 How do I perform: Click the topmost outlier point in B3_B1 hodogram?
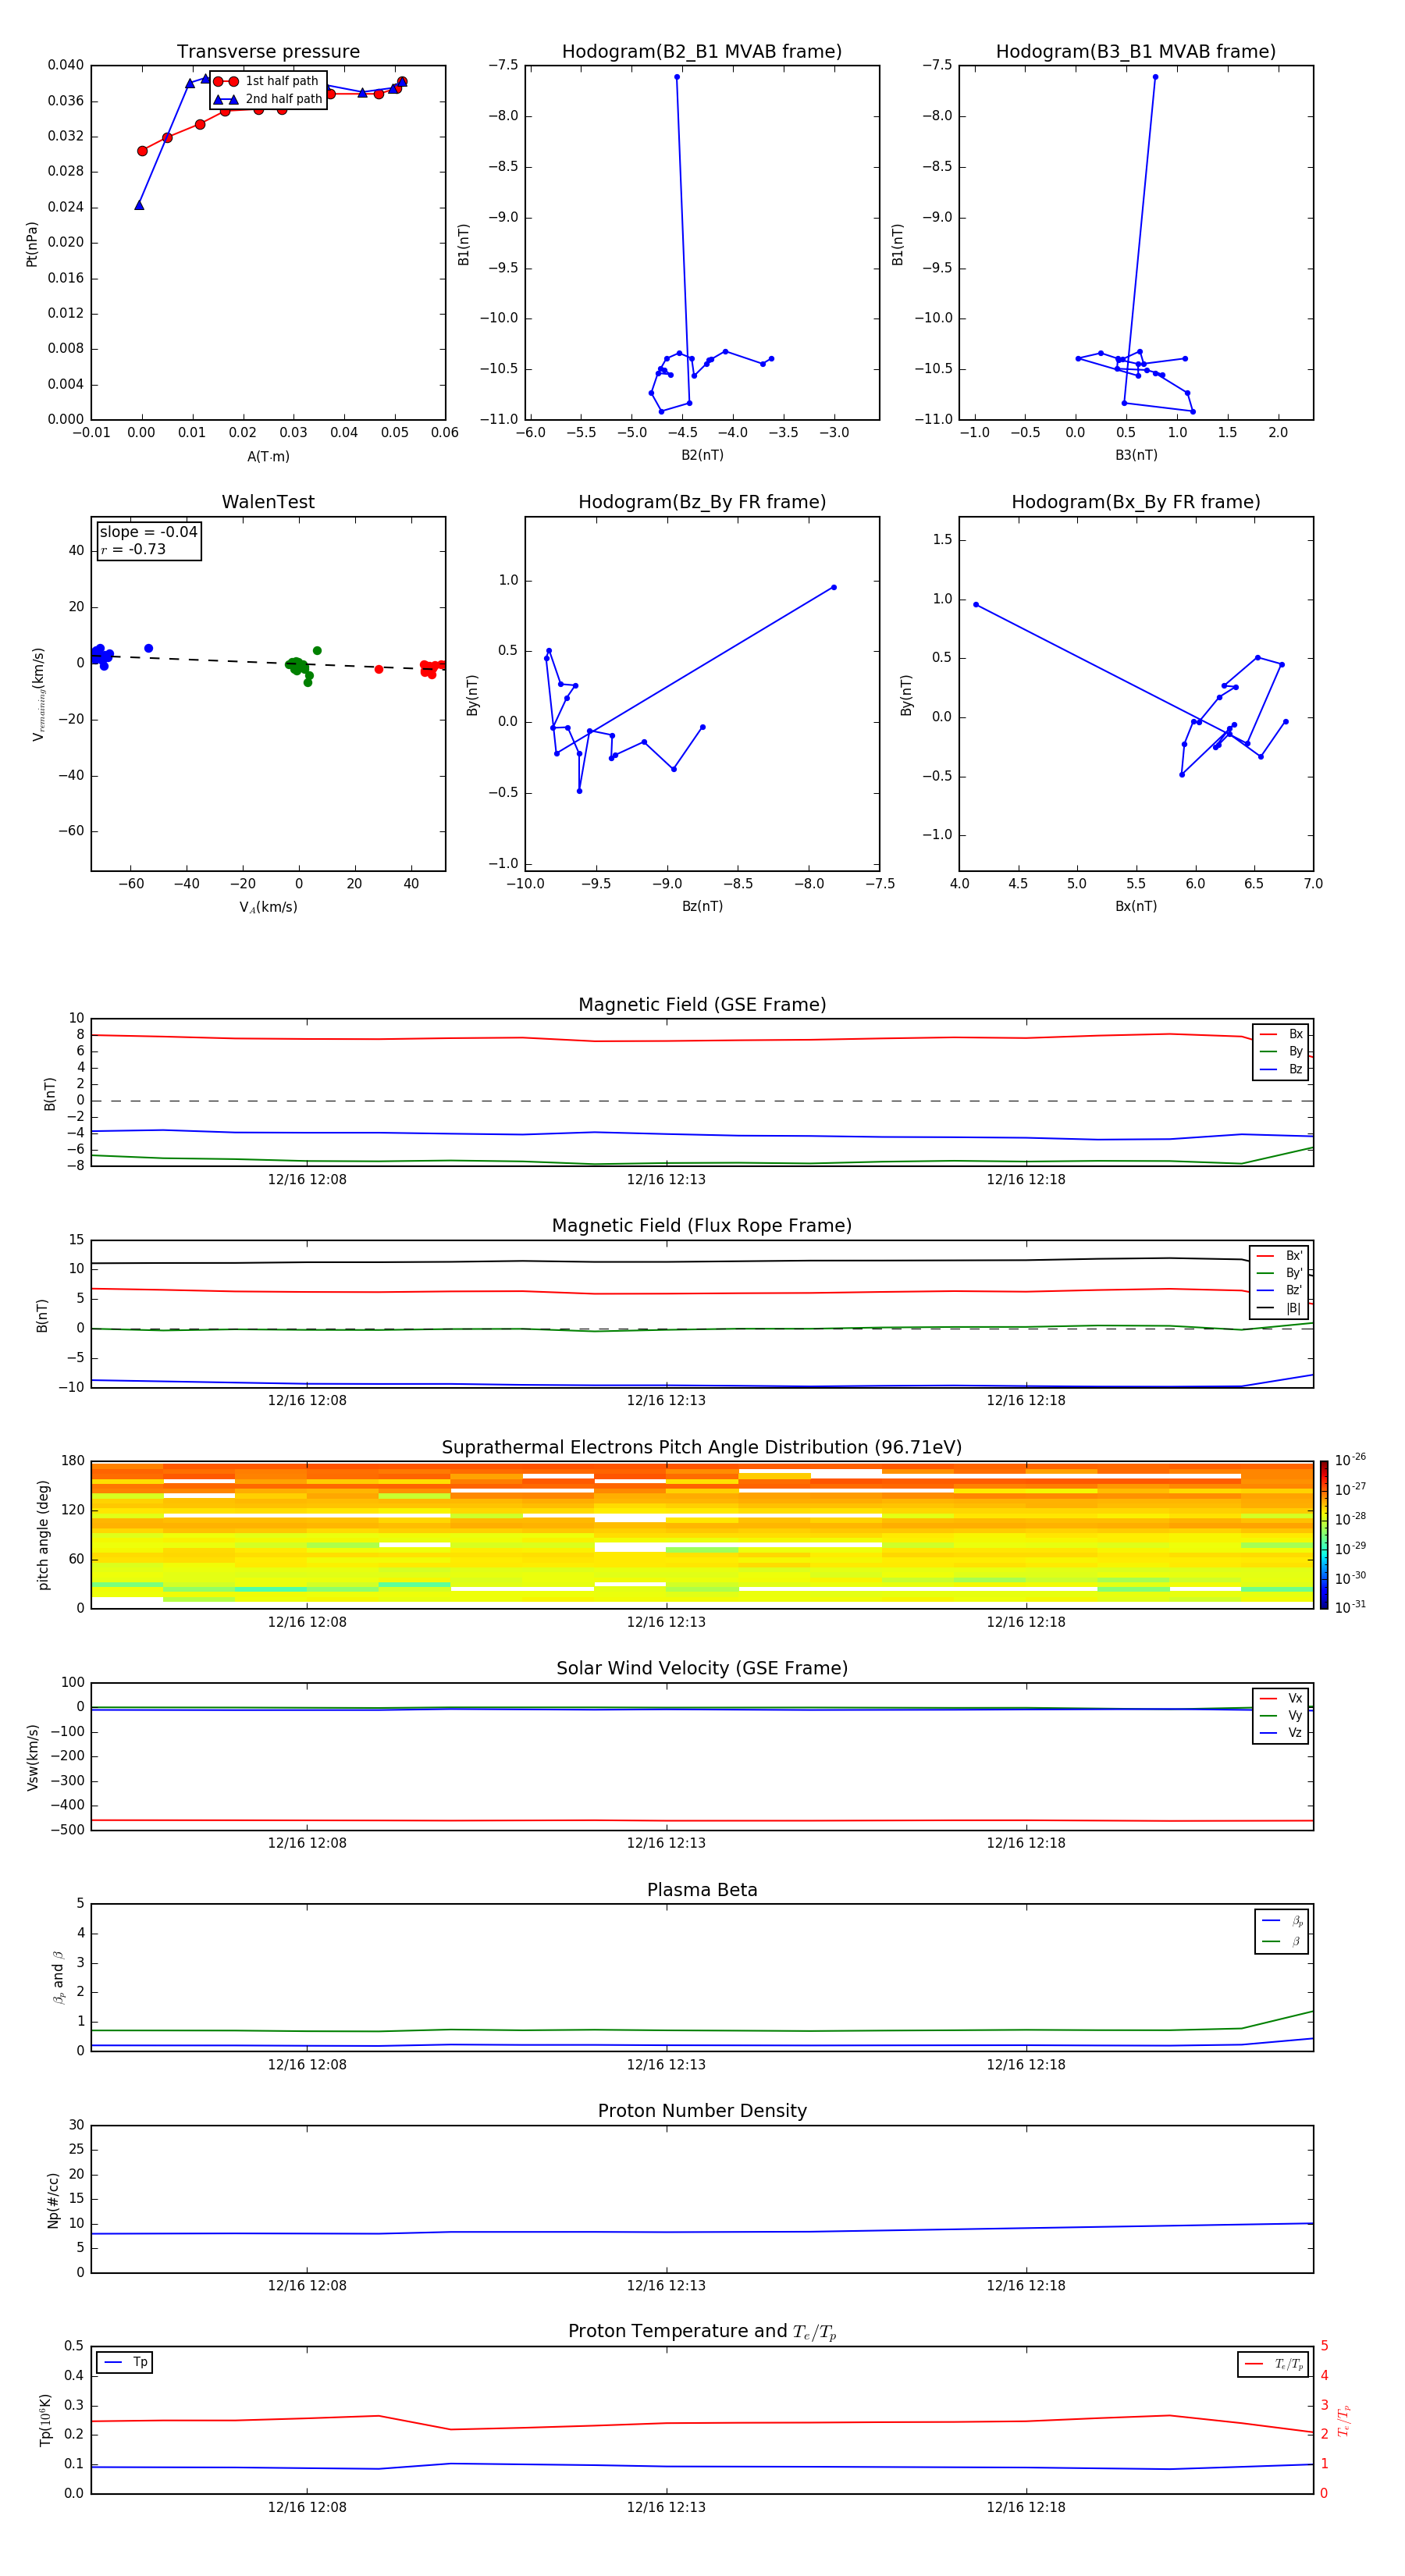point(1155,77)
